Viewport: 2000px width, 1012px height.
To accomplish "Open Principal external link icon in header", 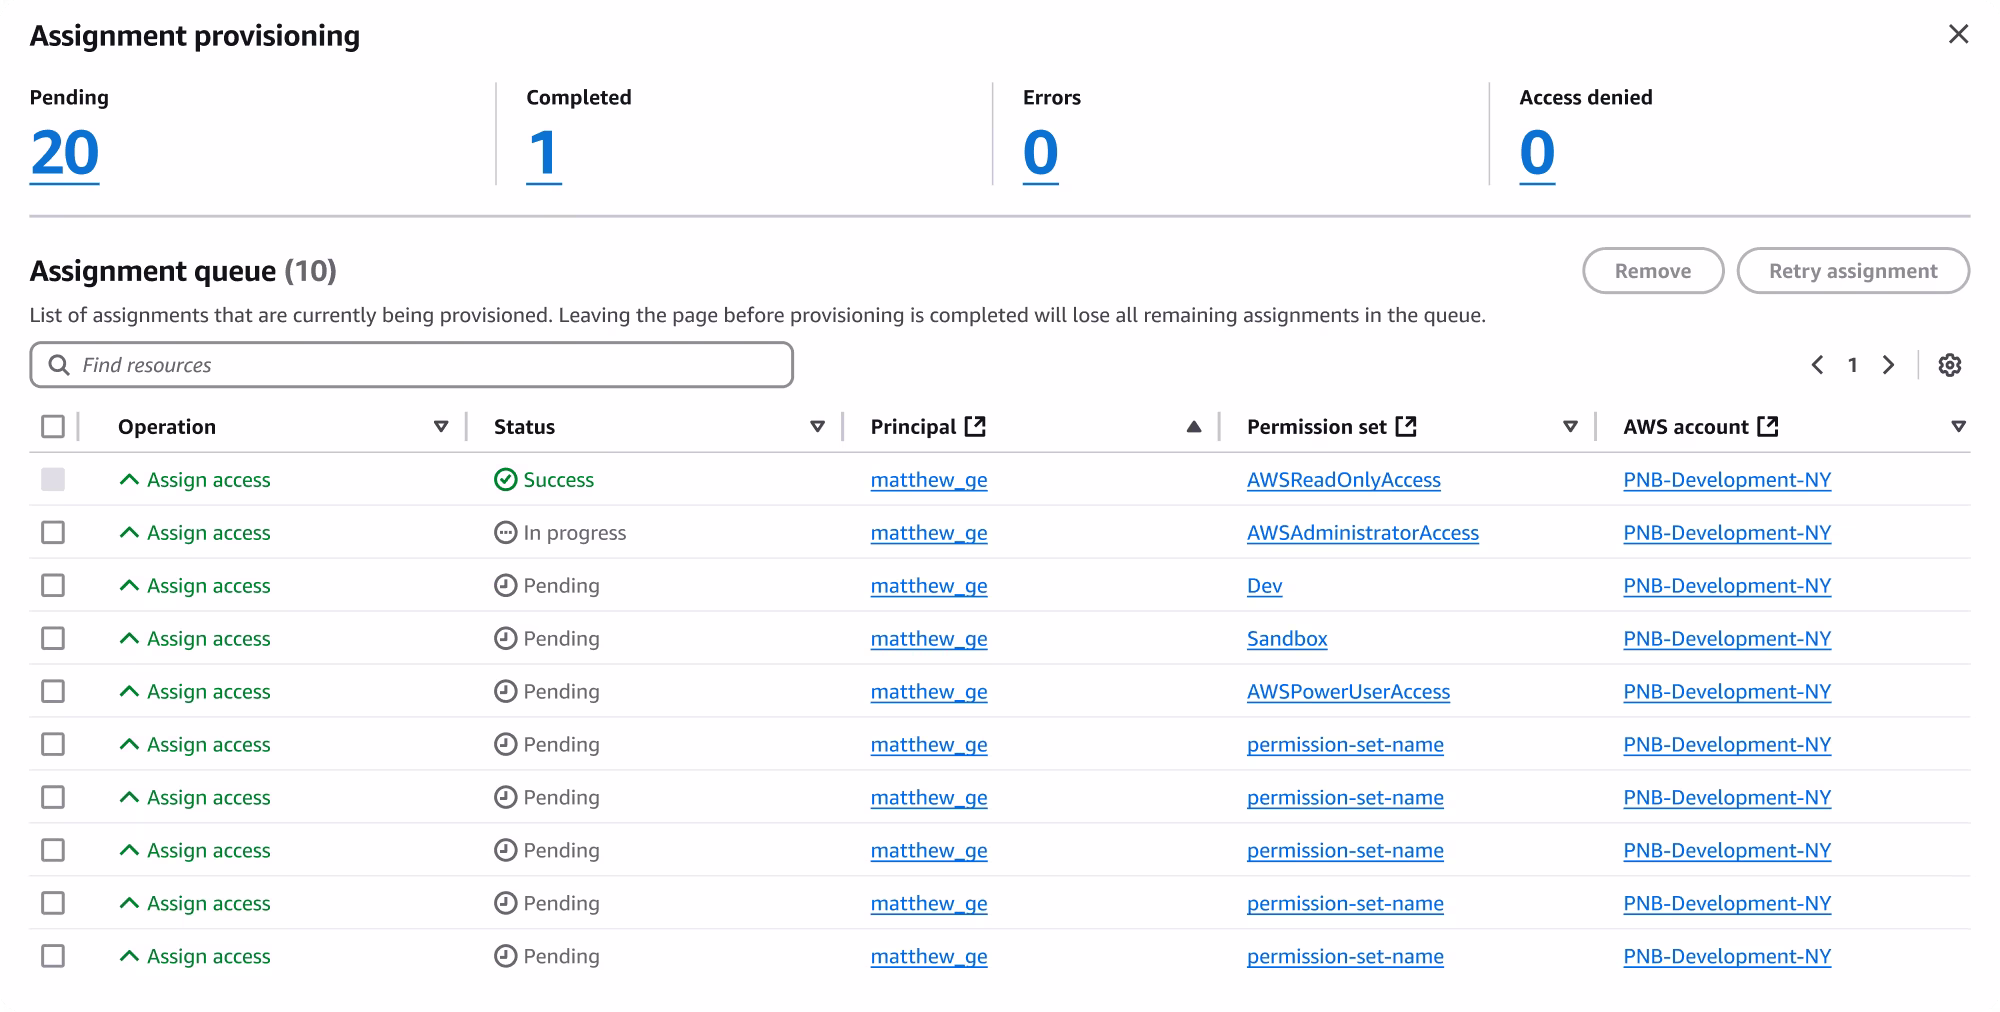I will [975, 426].
